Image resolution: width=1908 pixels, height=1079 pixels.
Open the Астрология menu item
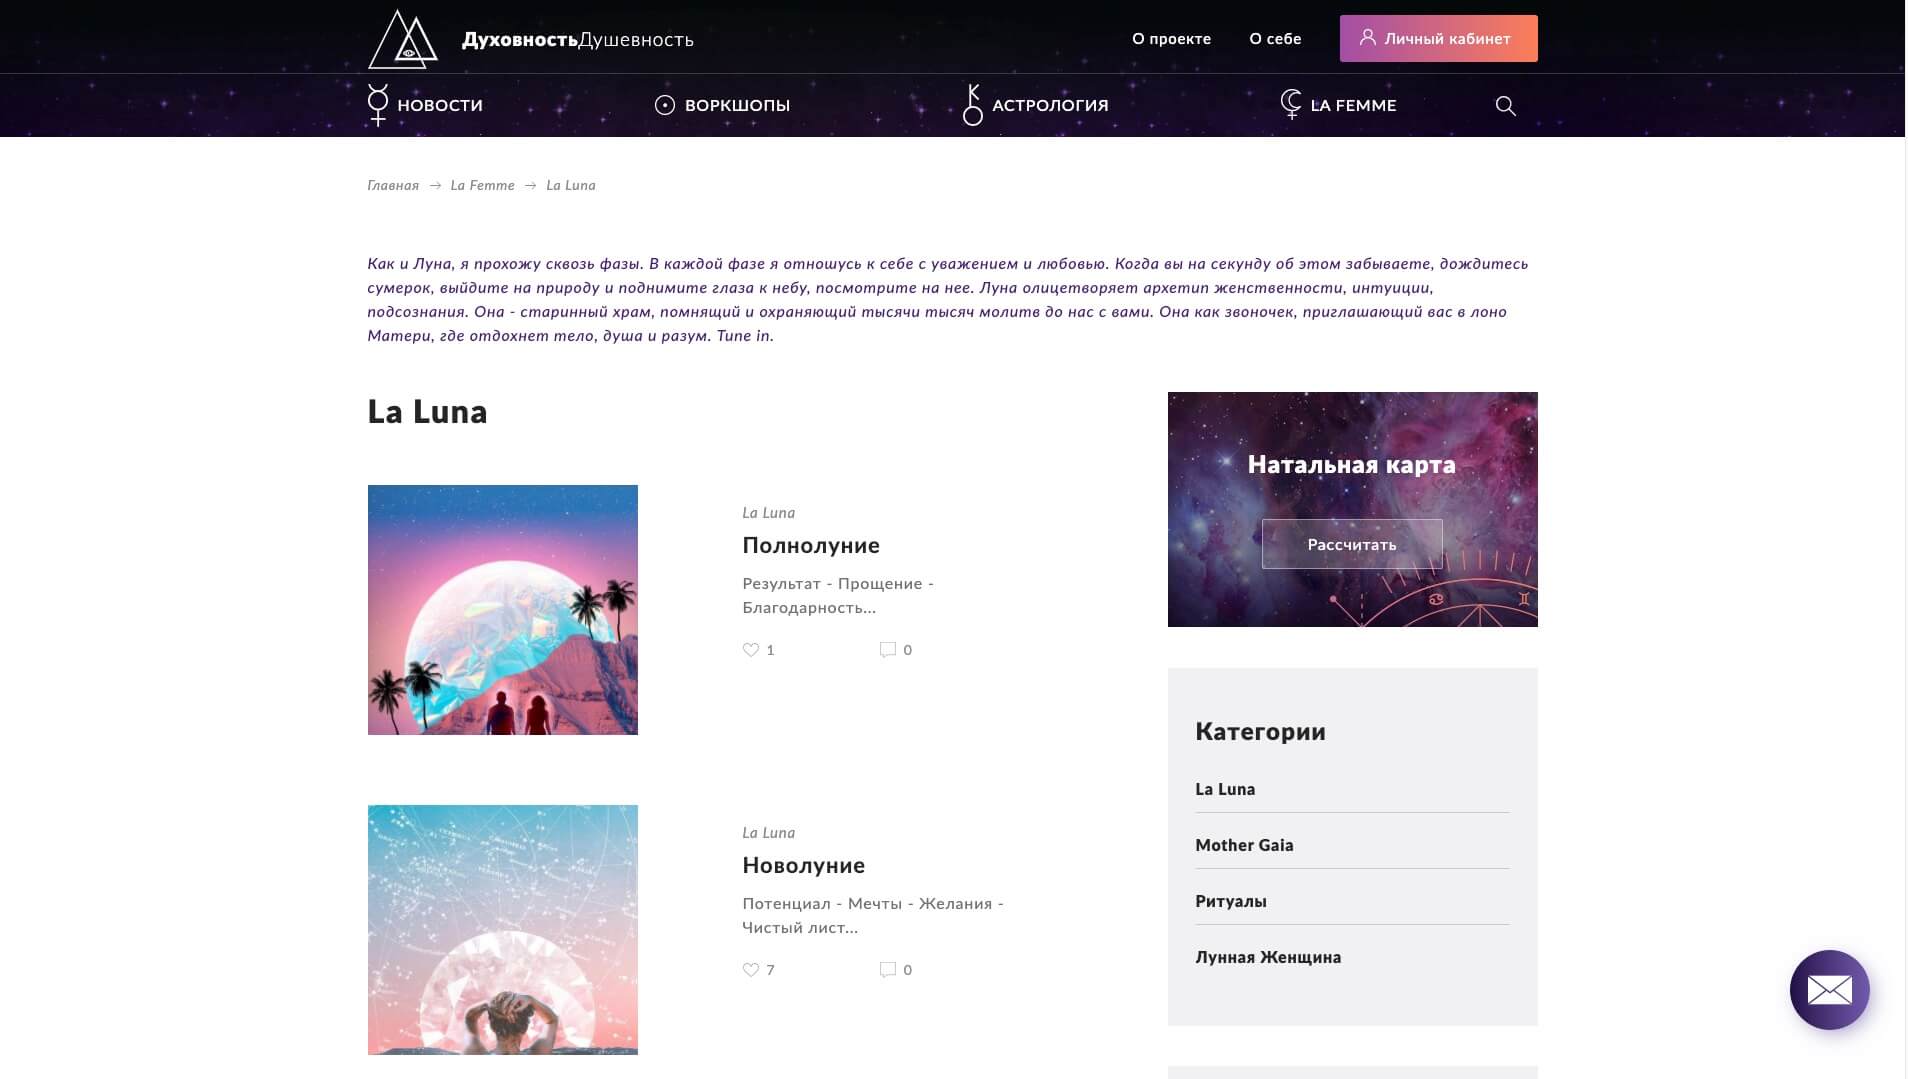[1050, 105]
